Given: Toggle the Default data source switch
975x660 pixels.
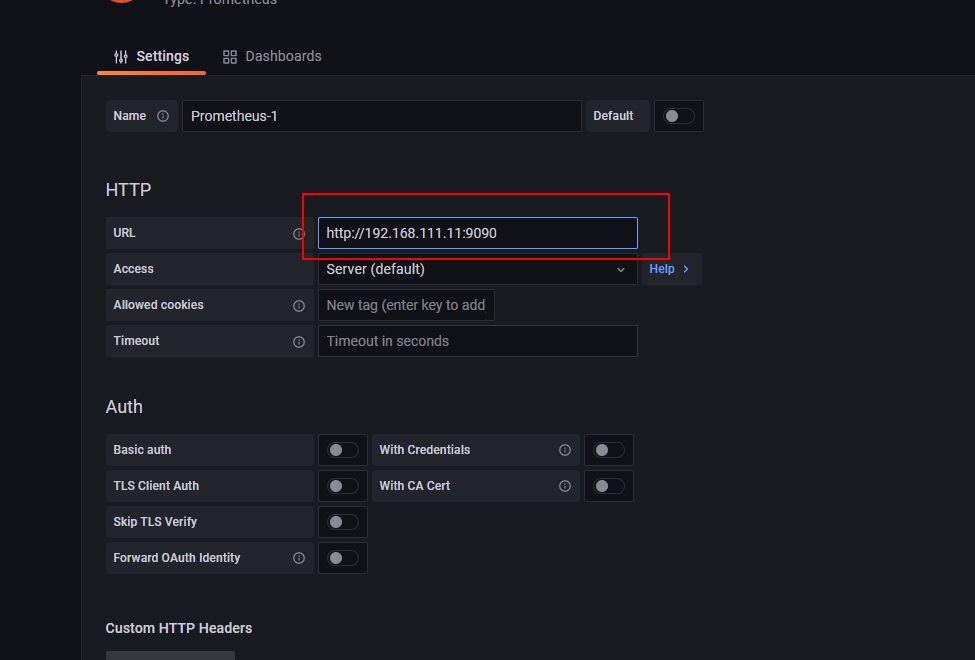Looking at the screenshot, I should click(x=678, y=116).
